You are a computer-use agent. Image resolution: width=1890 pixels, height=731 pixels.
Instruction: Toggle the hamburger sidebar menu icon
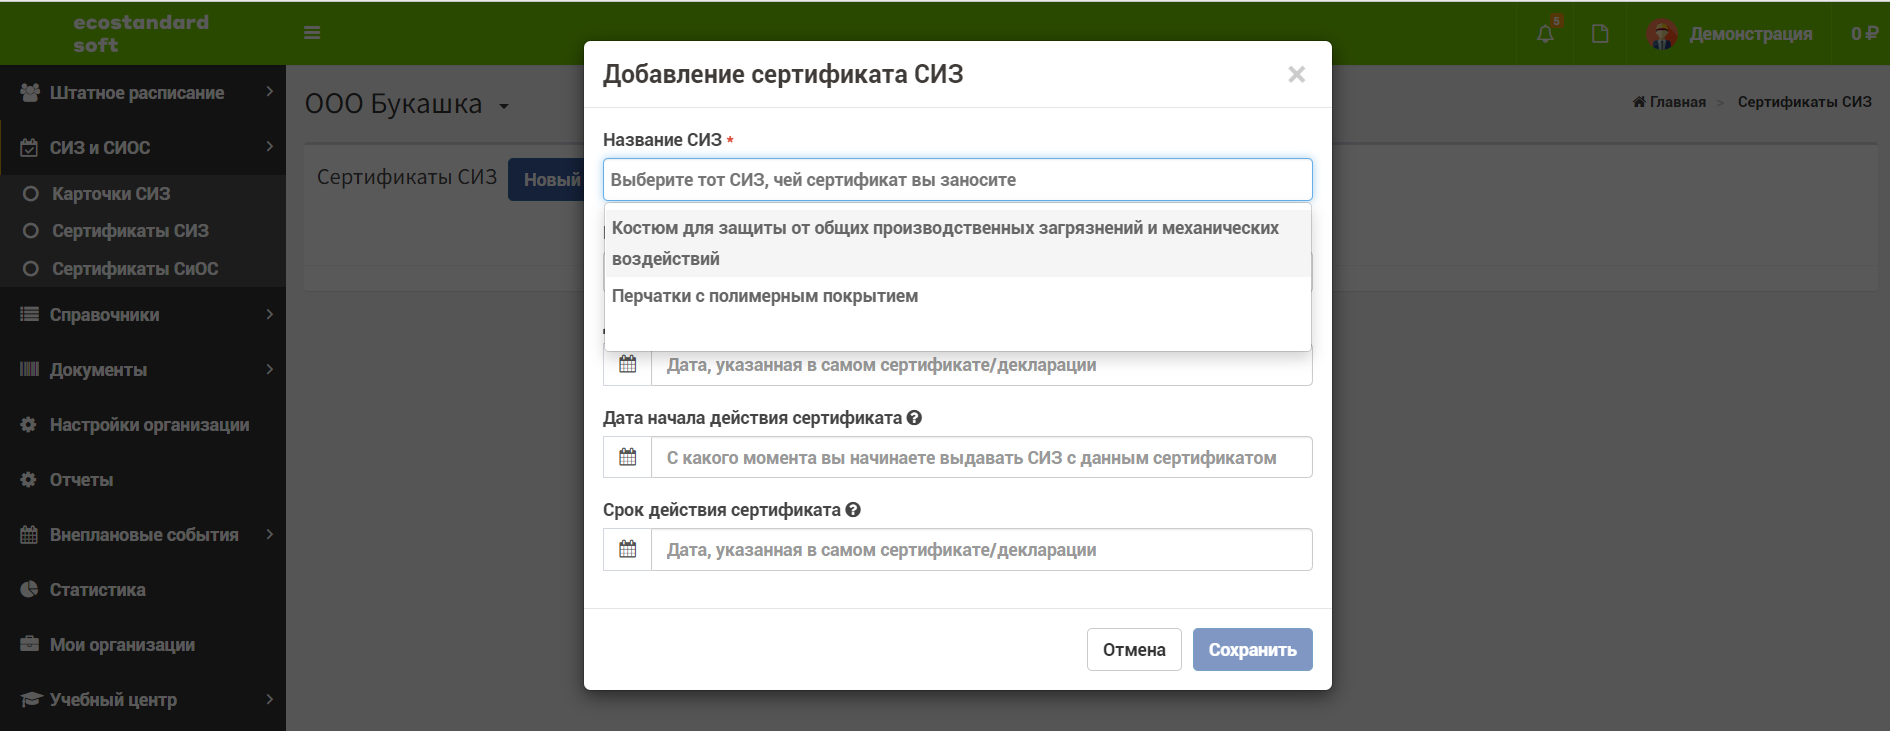(312, 33)
